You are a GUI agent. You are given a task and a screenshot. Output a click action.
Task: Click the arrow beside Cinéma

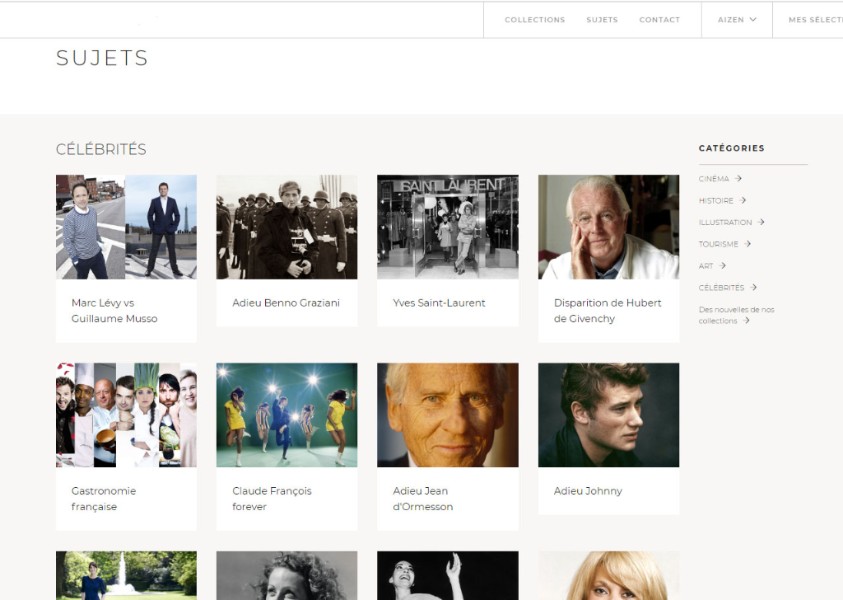coord(738,178)
